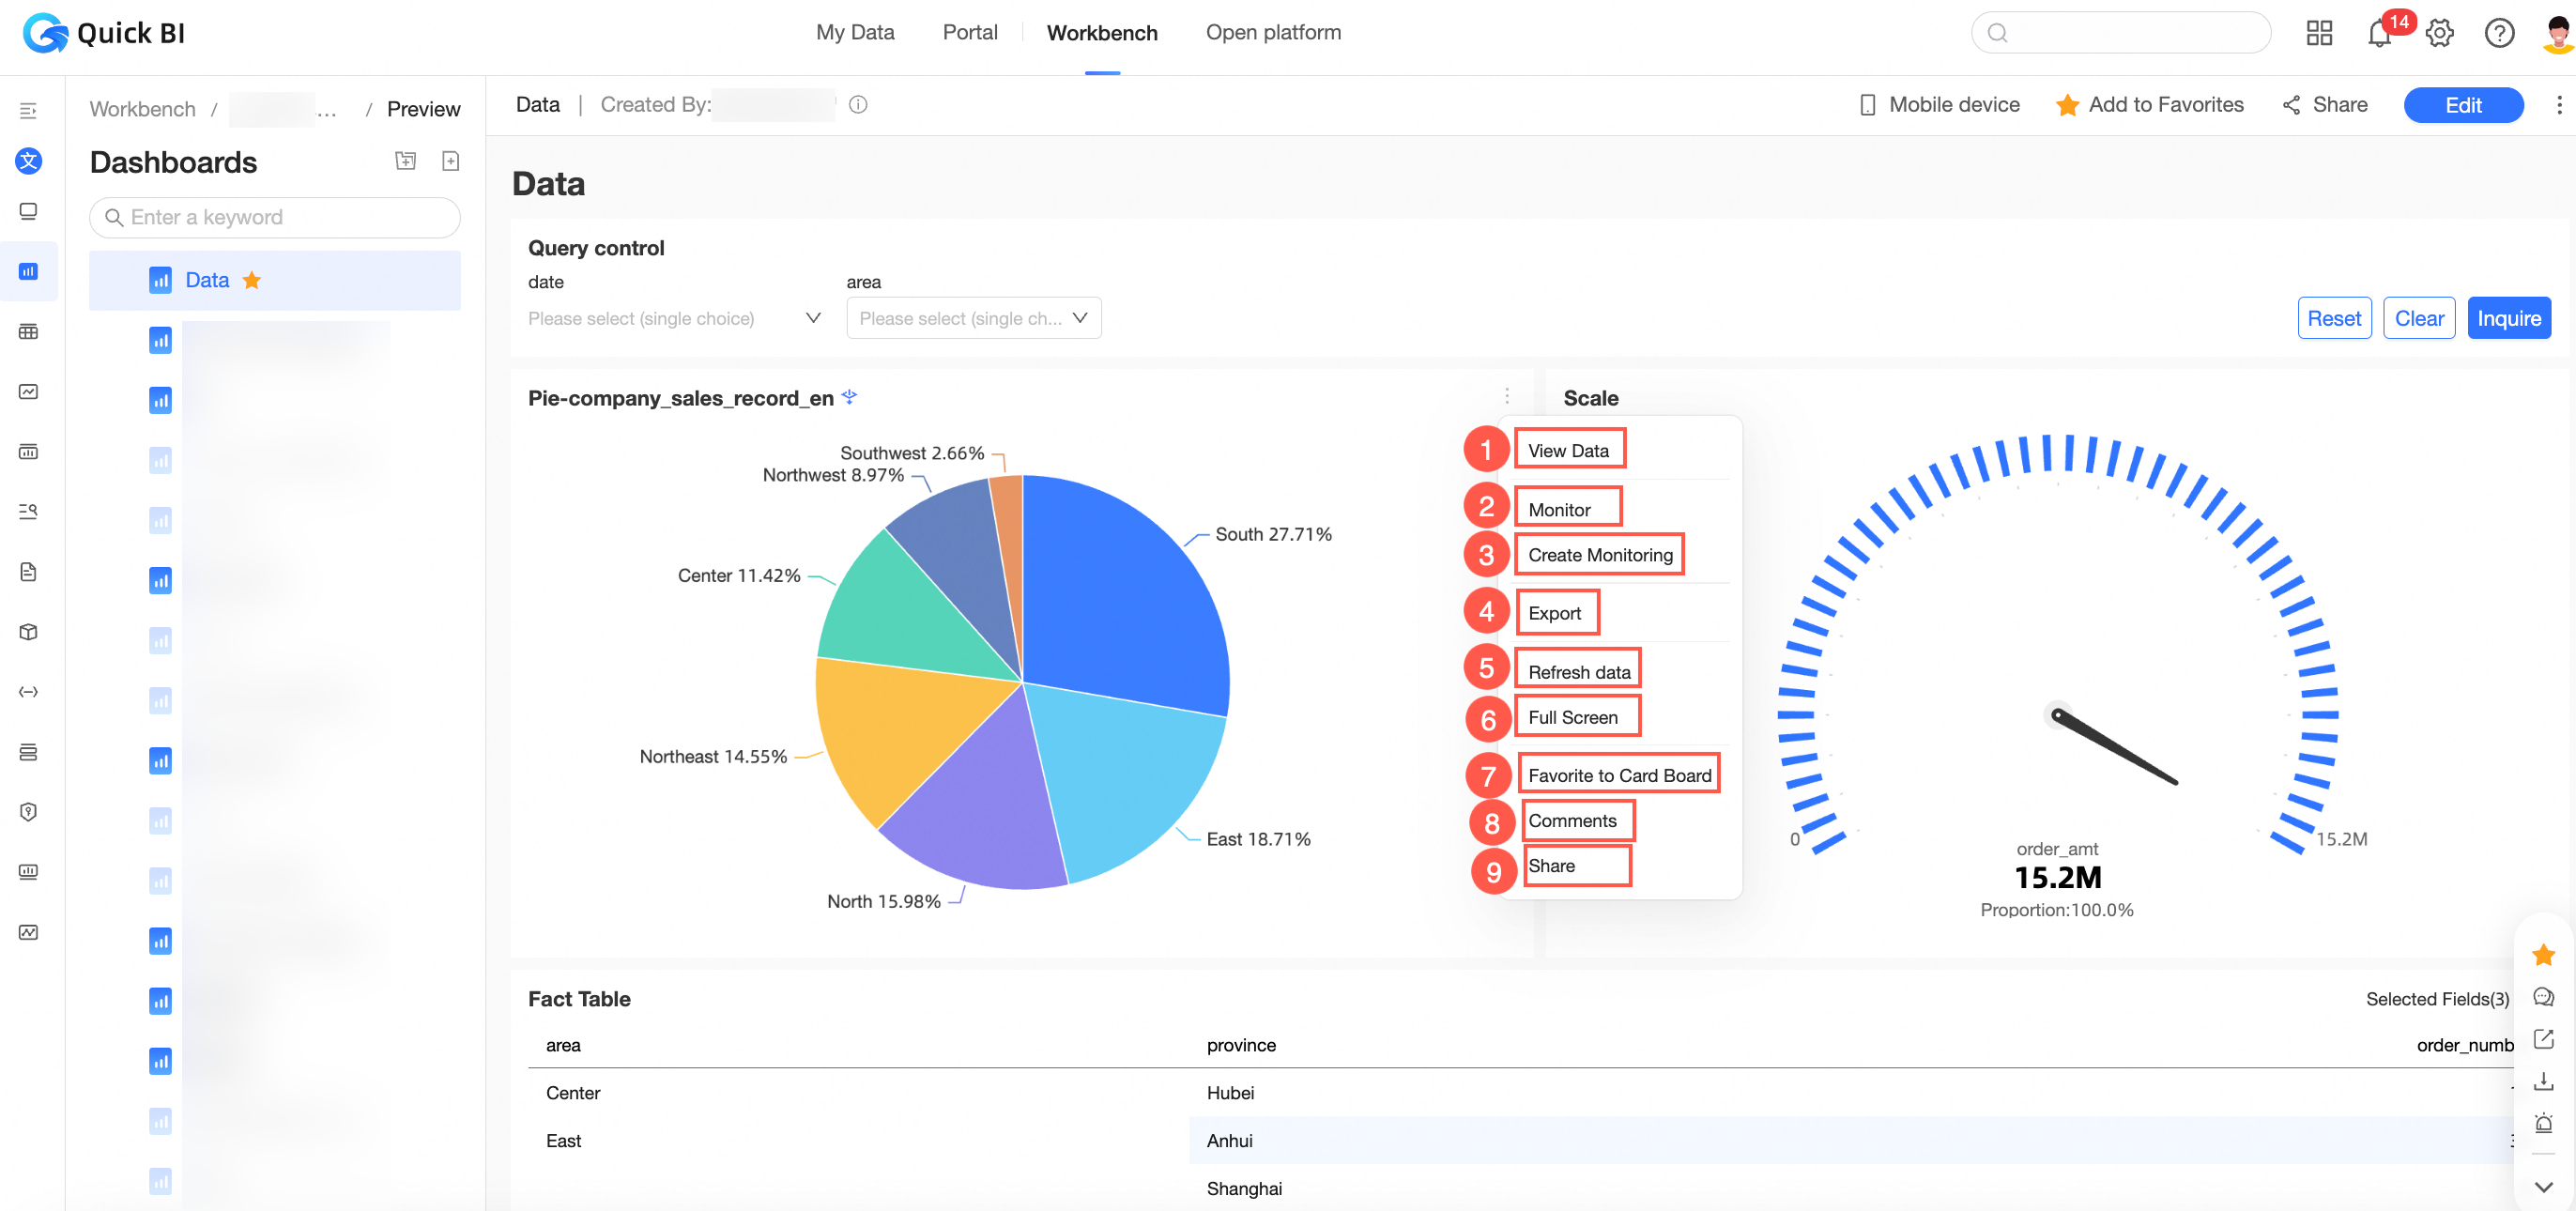This screenshot has width=2576, height=1211.
Task: Focus the Enter a keyword search field
Action: pyautogui.click(x=275, y=217)
